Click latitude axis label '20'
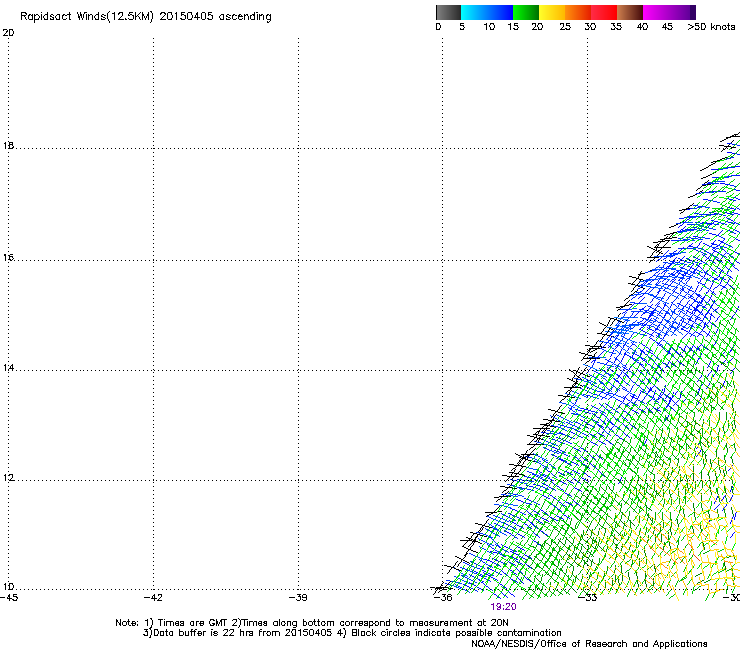The width and height of the screenshot is (740, 650). 8,33
